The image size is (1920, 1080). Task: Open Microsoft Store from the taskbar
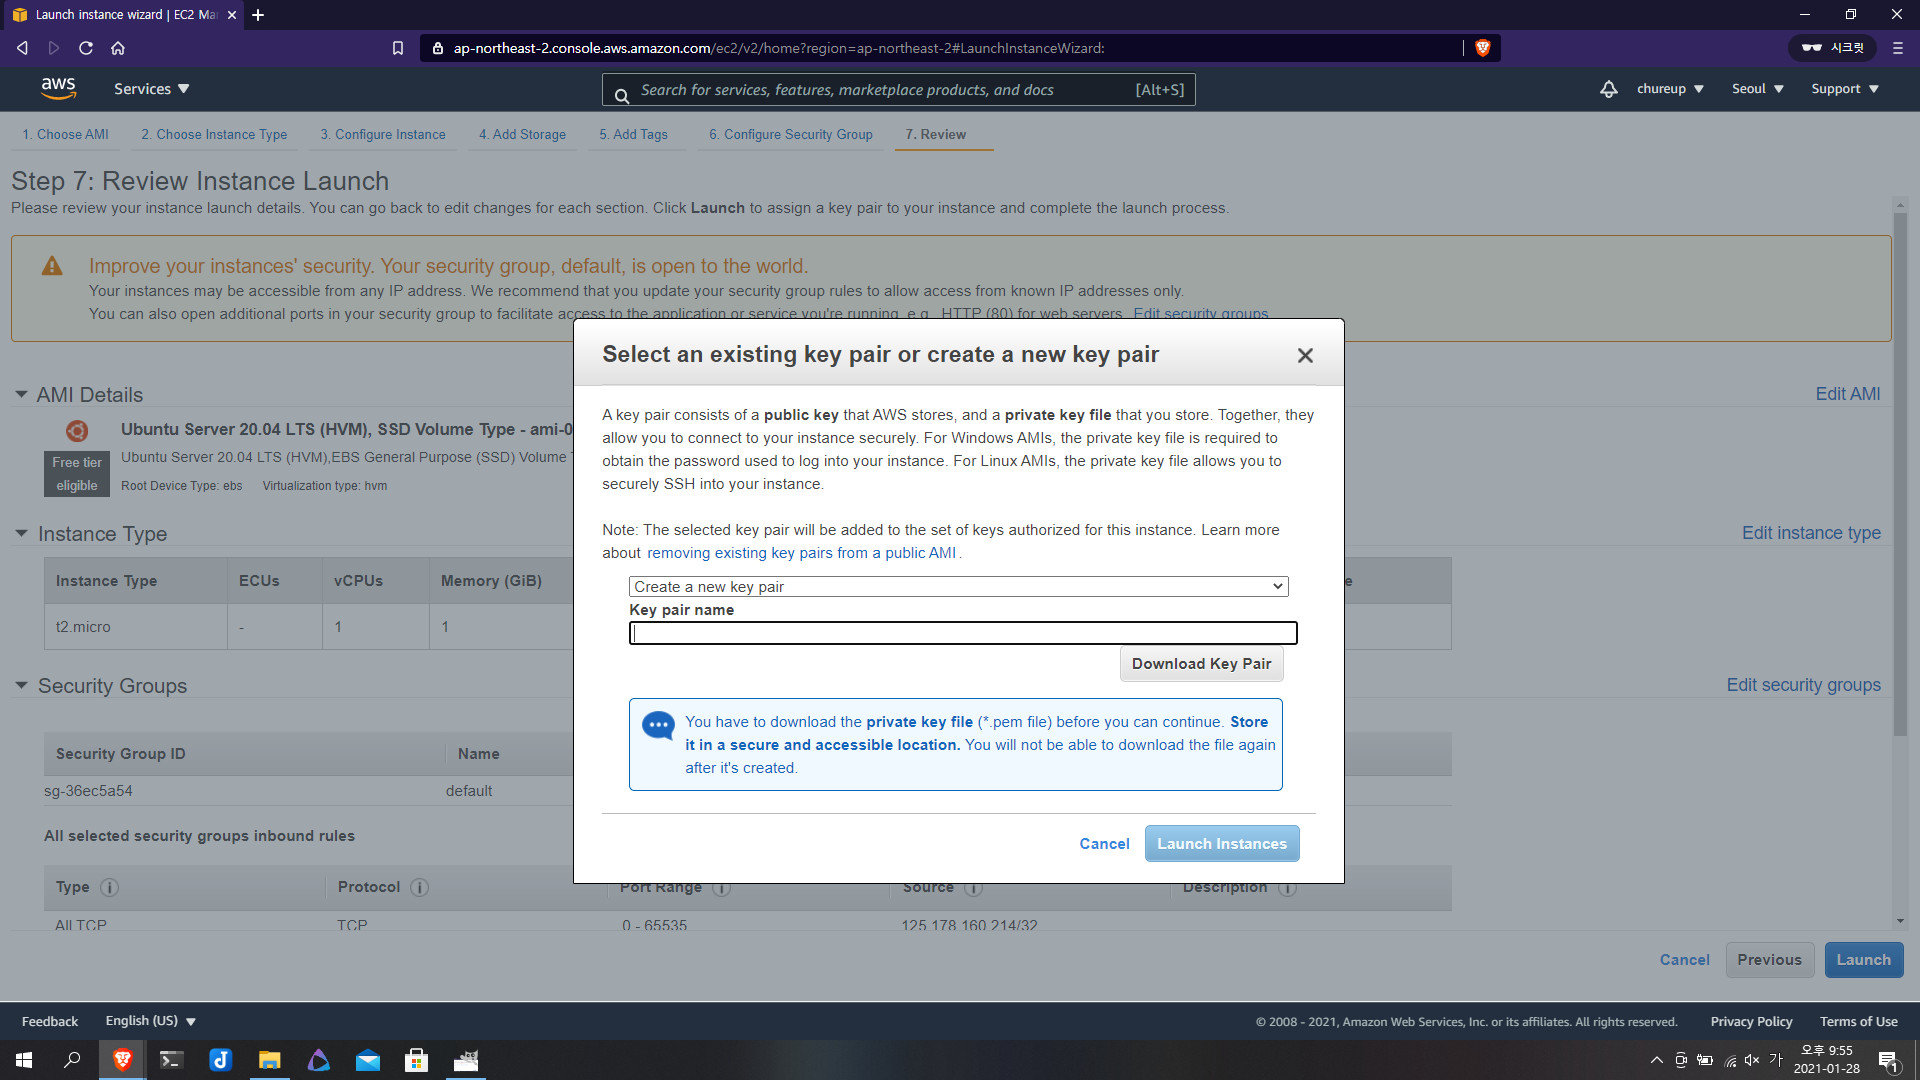416,1060
